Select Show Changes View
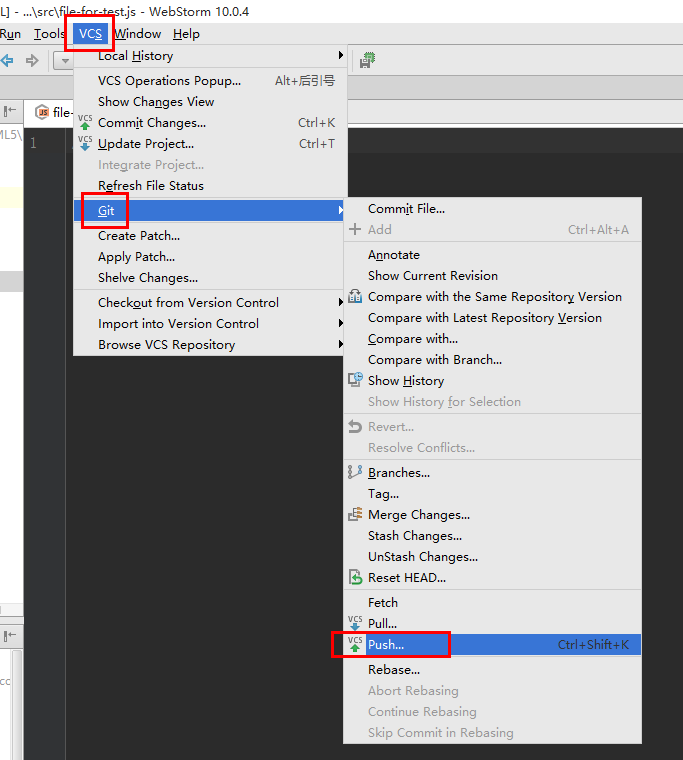The height and width of the screenshot is (760, 683). (210, 102)
